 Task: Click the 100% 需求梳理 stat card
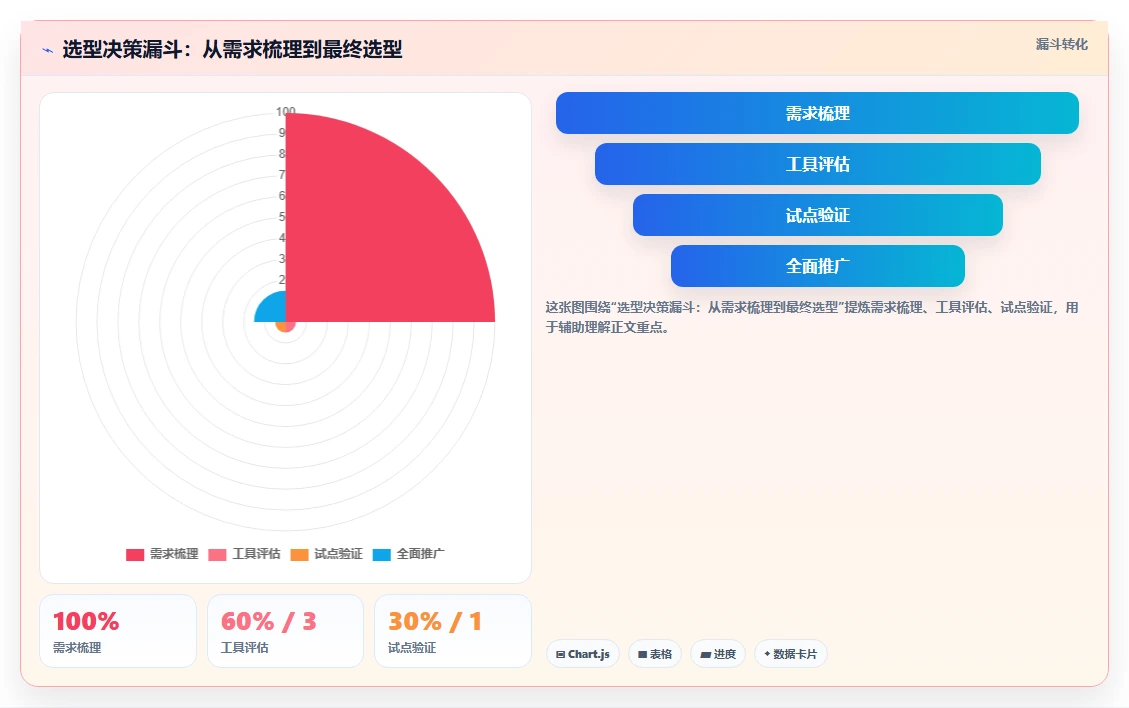click(118, 631)
